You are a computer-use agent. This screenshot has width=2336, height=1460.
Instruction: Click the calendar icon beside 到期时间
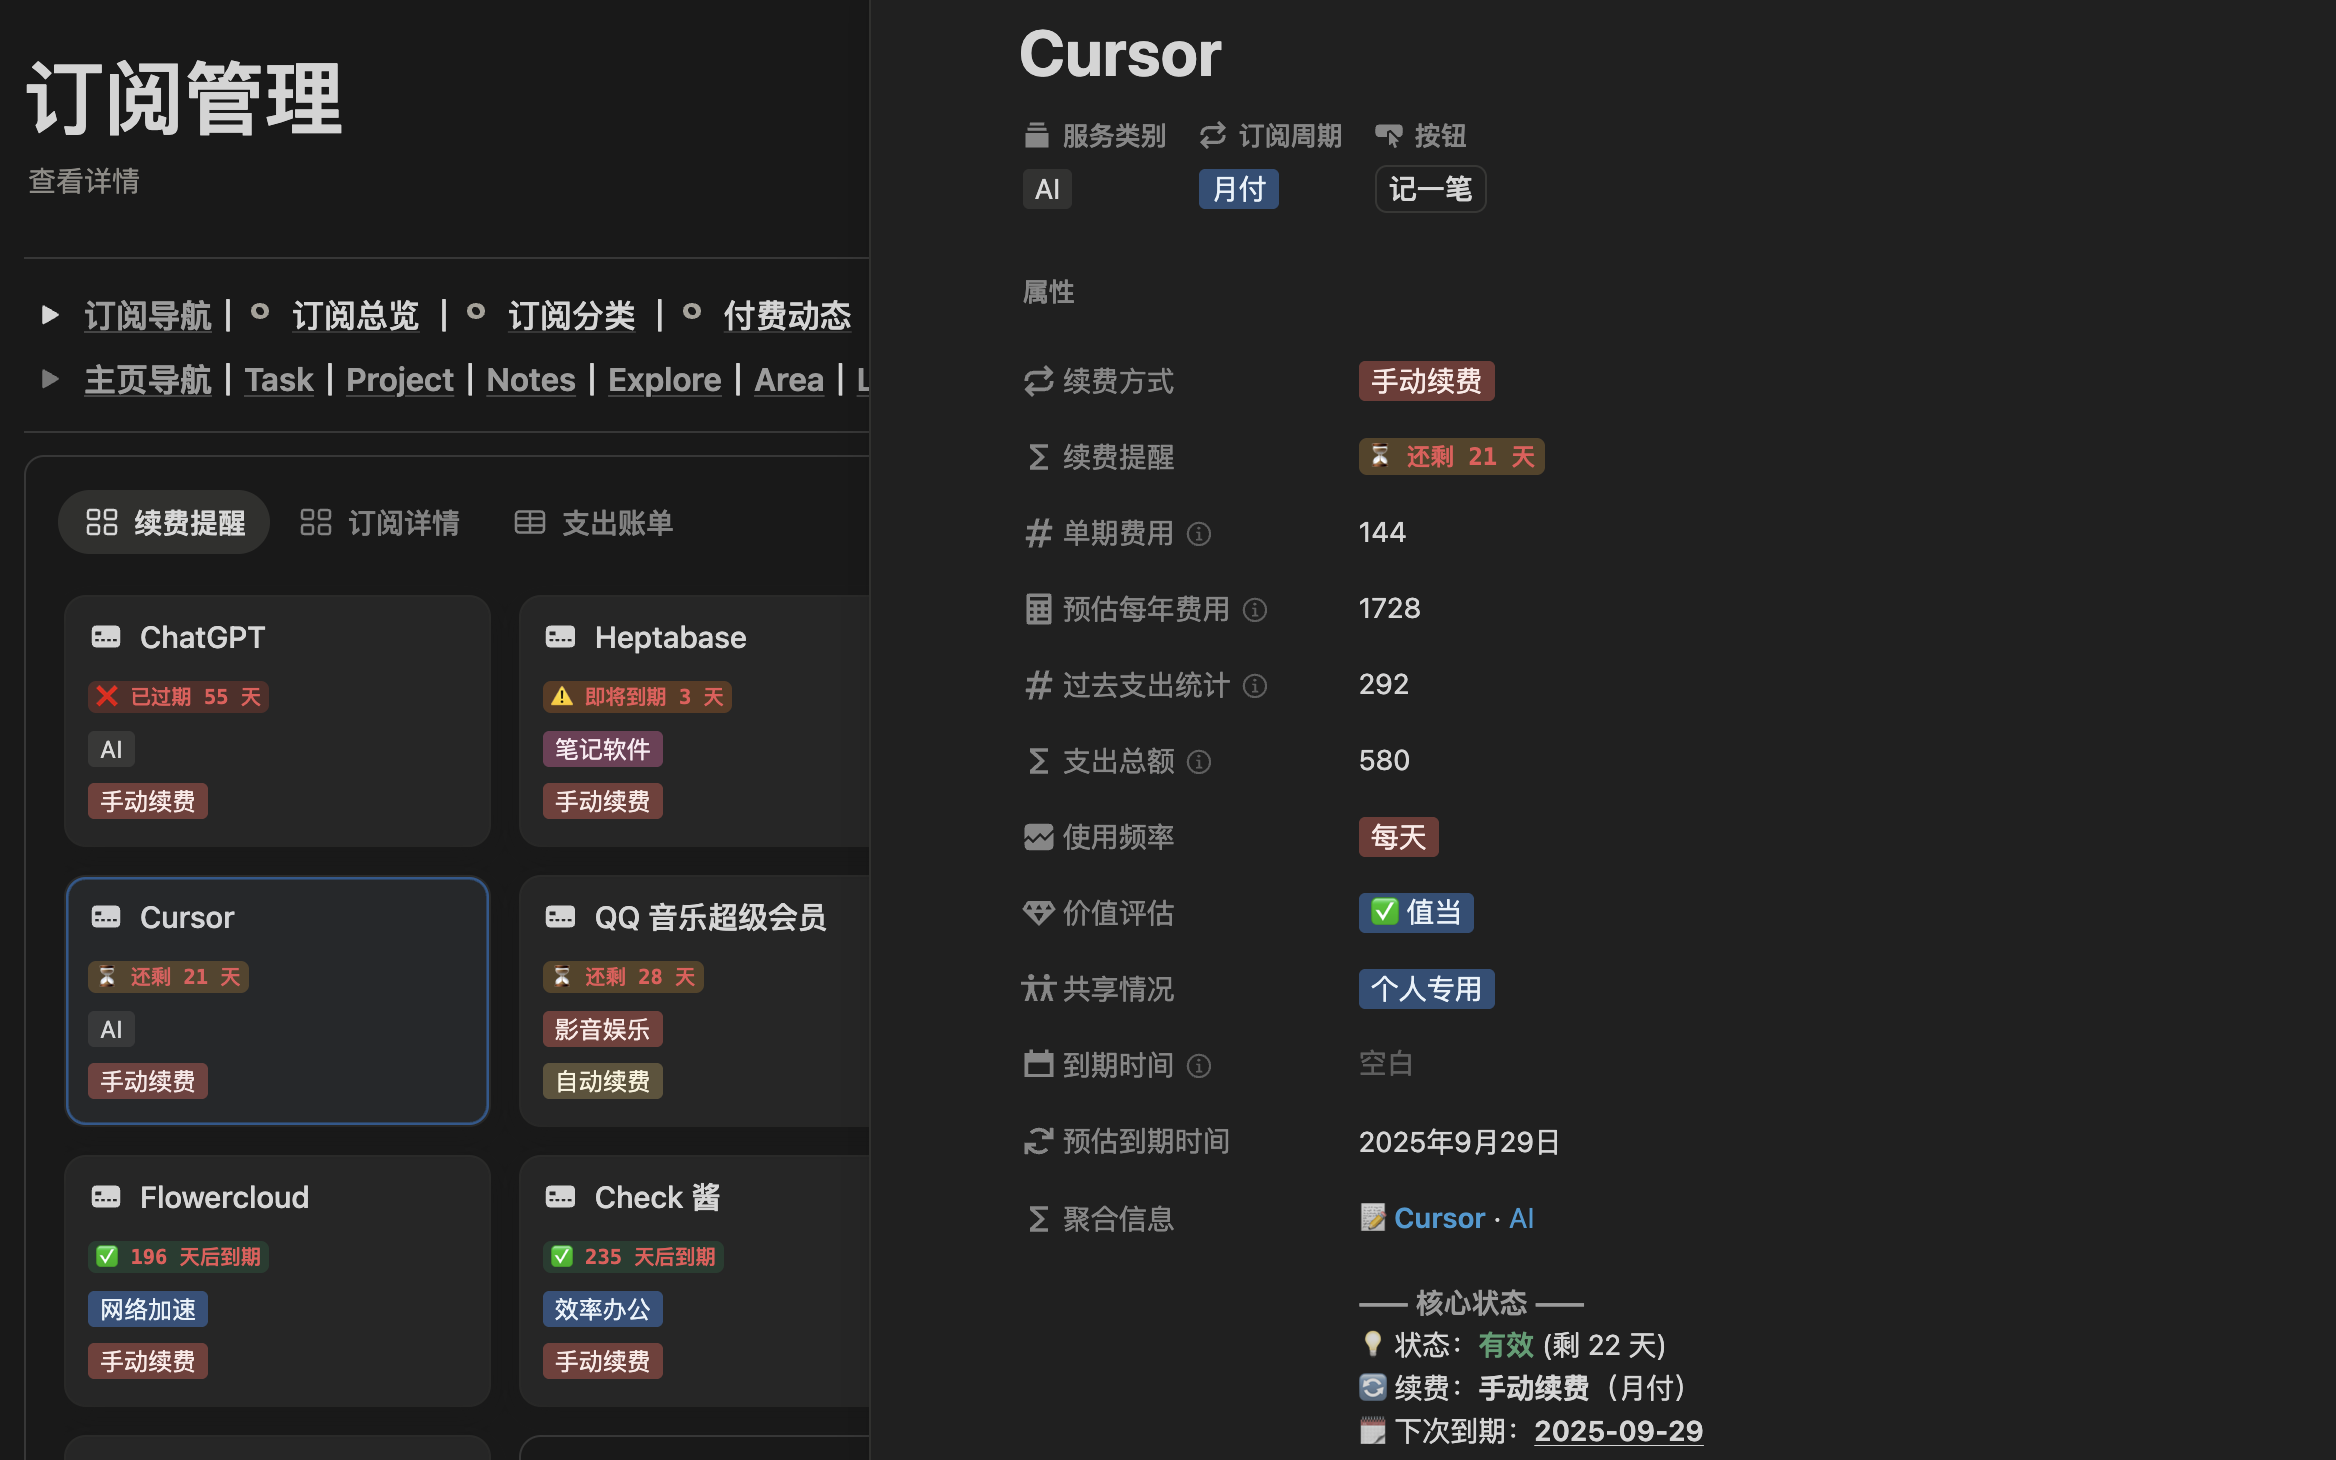pos(1038,1065)
